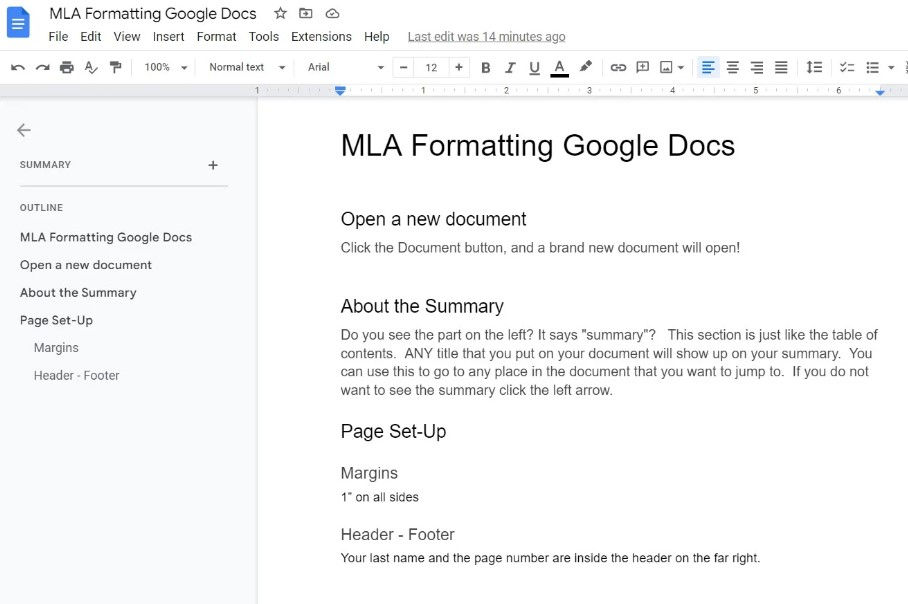Toggle Bold formatting

tap(486, 68)
